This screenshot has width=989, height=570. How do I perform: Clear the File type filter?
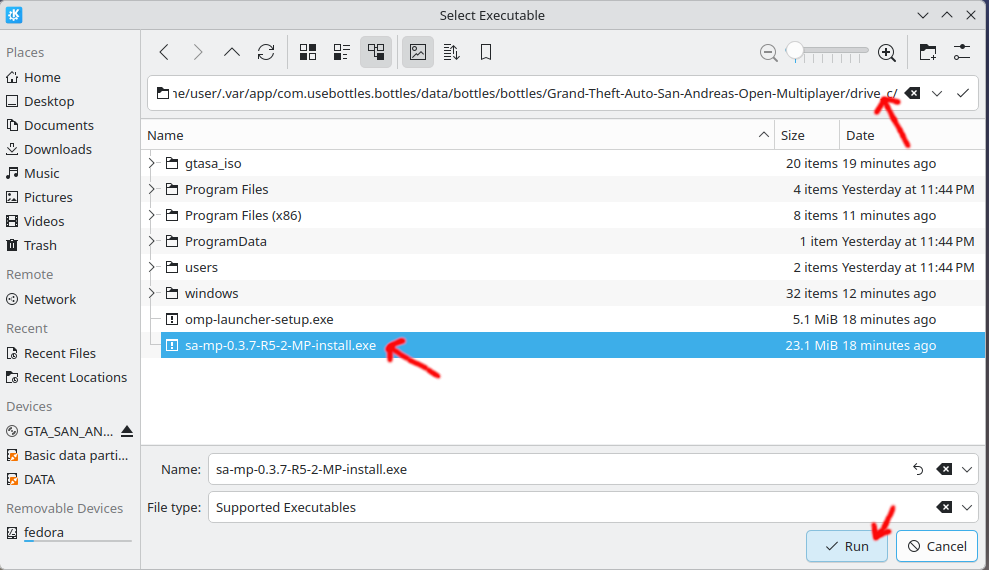tap(944, 508)
